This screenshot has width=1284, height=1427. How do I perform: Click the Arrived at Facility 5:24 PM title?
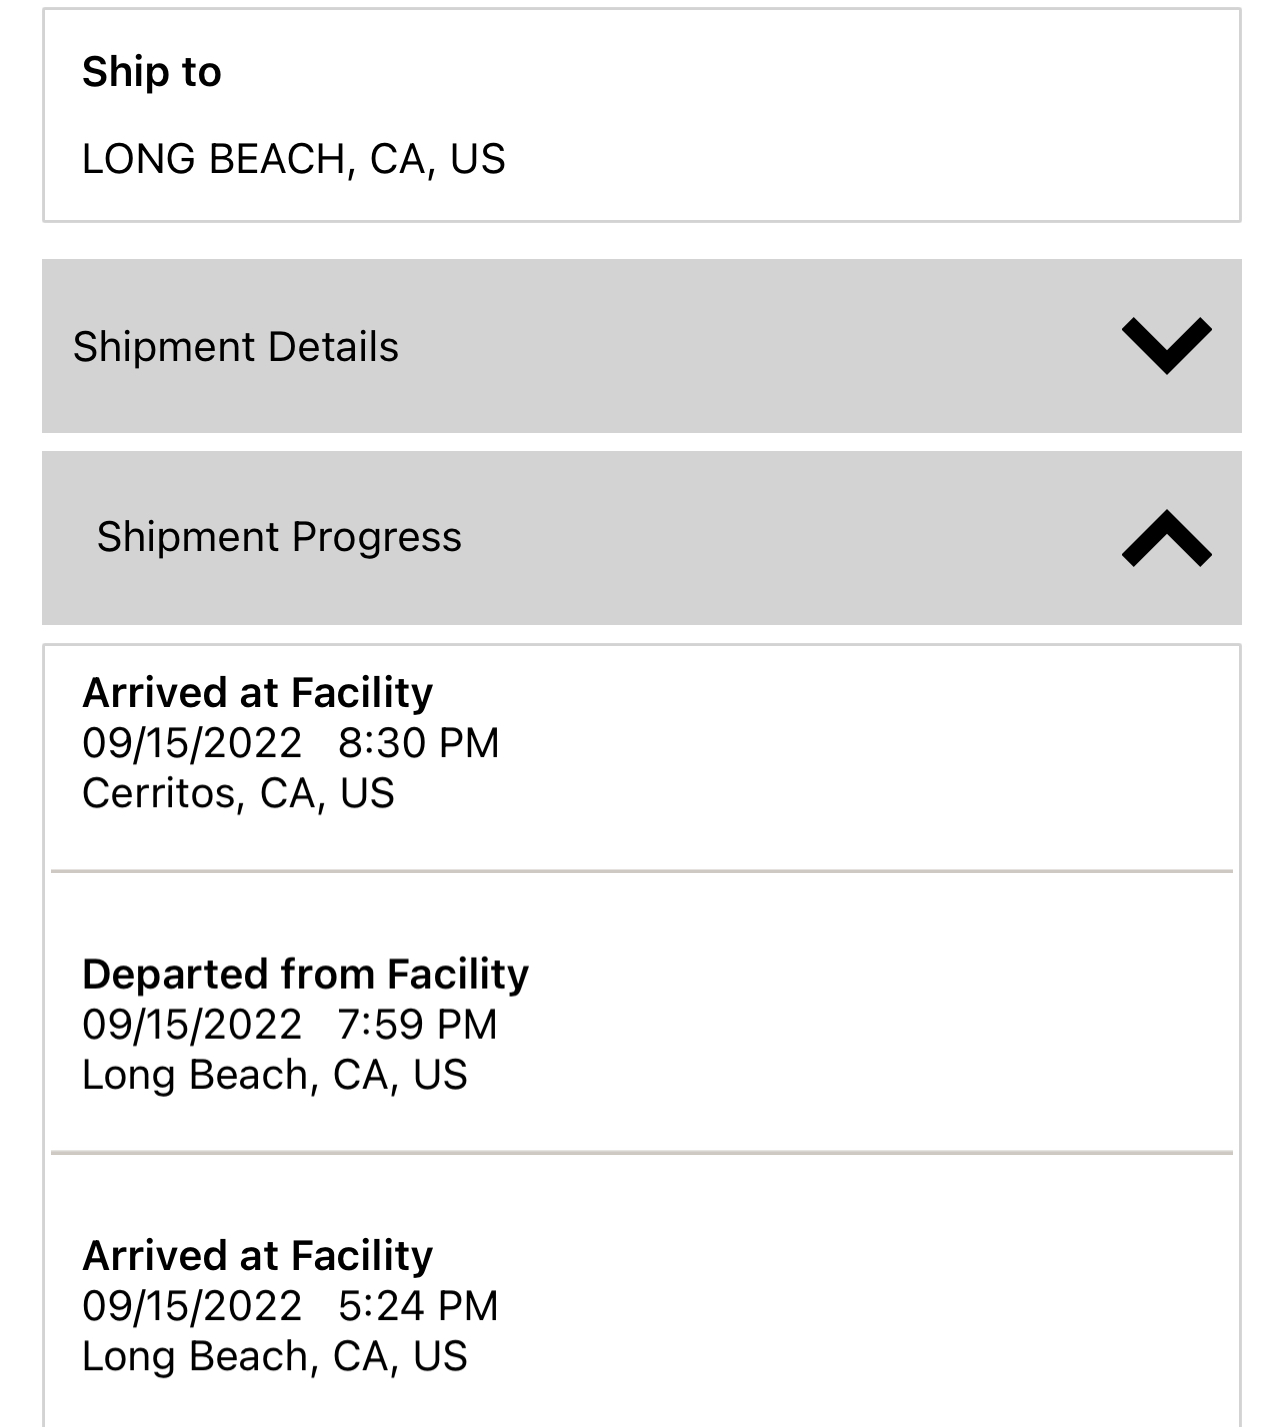(x=258, y=1255)
